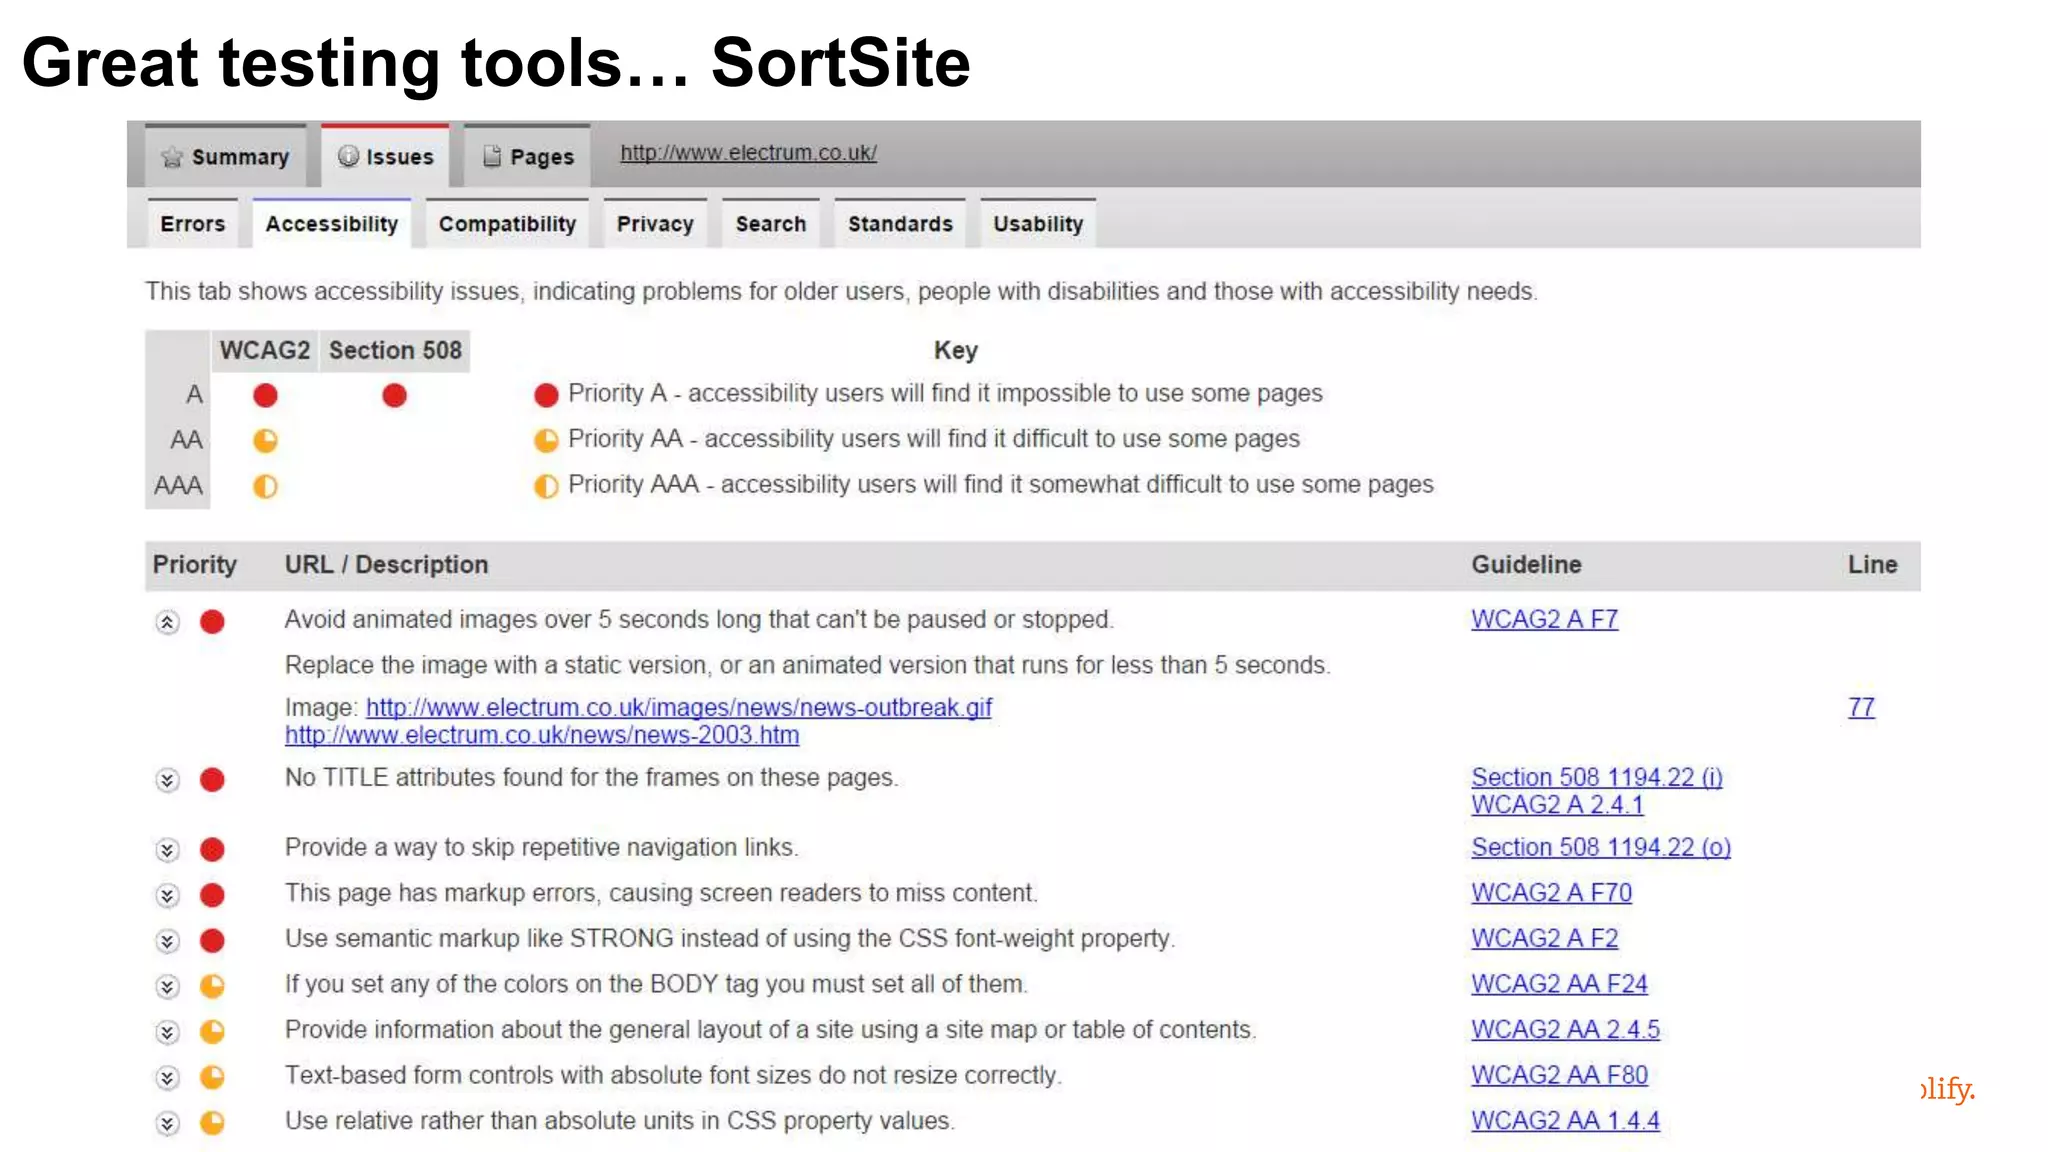Select the Usability sub-tab
Viewport: 2048px width, 1152px height.
[x=1038, y=223]
